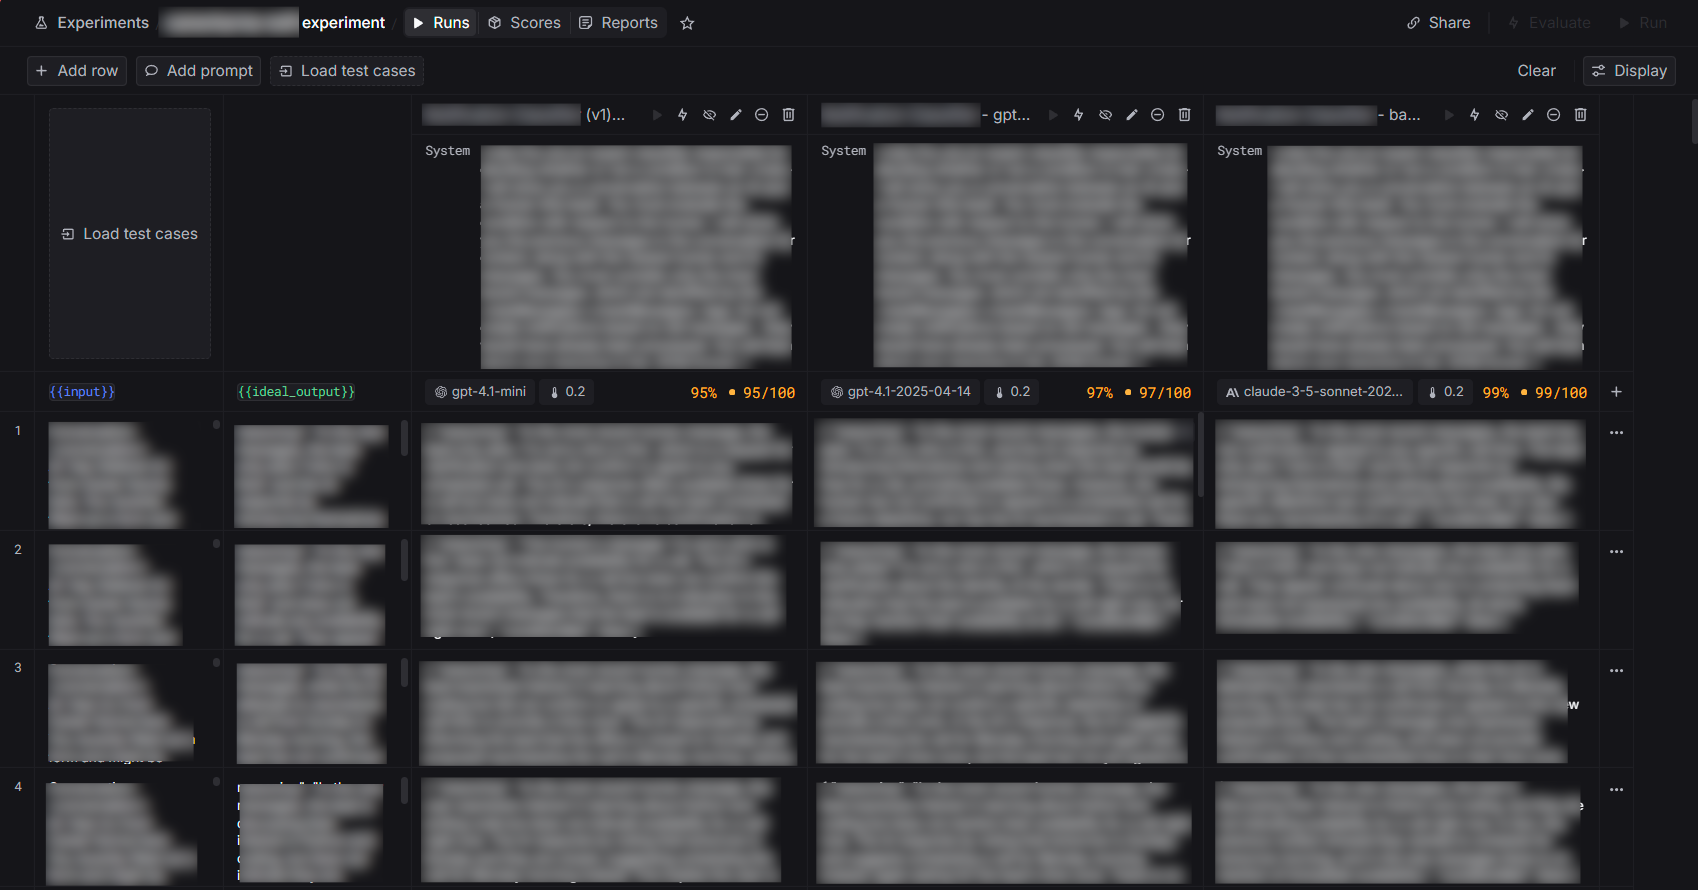Screen dimensions: 1698x890
Task: Adjust temperature 0.2 for gpt-4.1-mini
Action: point(567,392)
